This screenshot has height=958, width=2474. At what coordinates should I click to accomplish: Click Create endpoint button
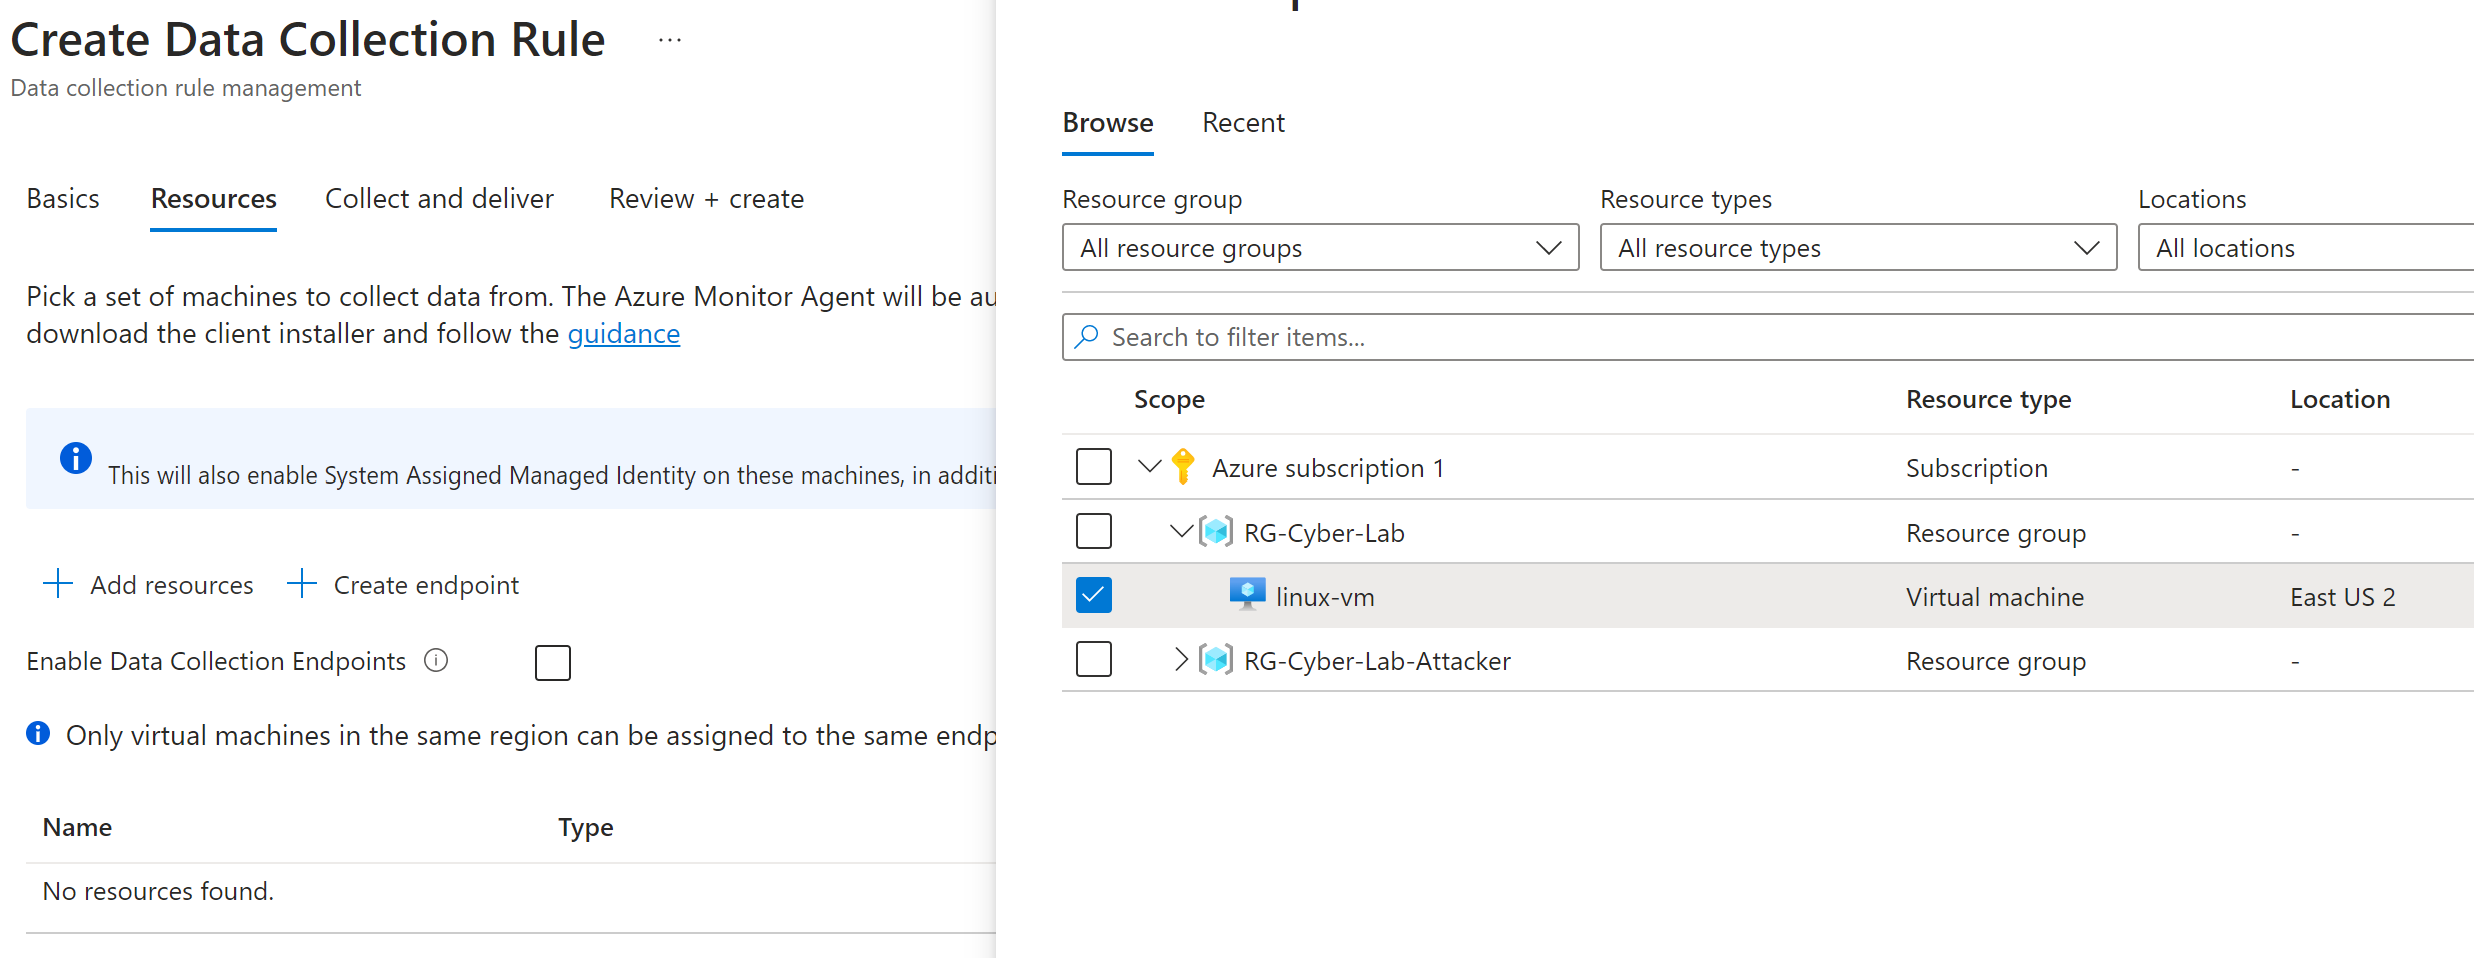(403, 585)
